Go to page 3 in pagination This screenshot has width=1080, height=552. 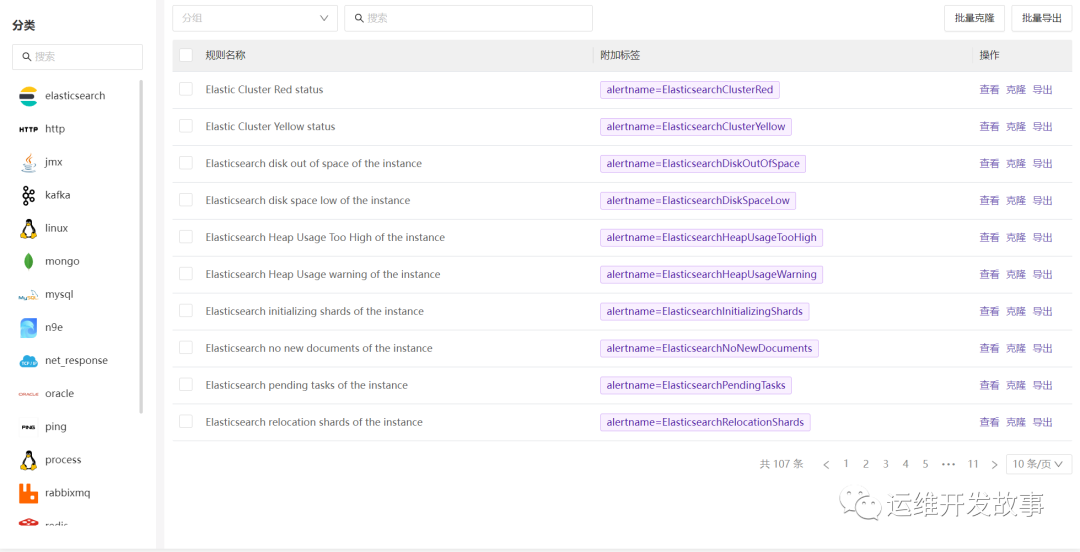pos(885,464)
